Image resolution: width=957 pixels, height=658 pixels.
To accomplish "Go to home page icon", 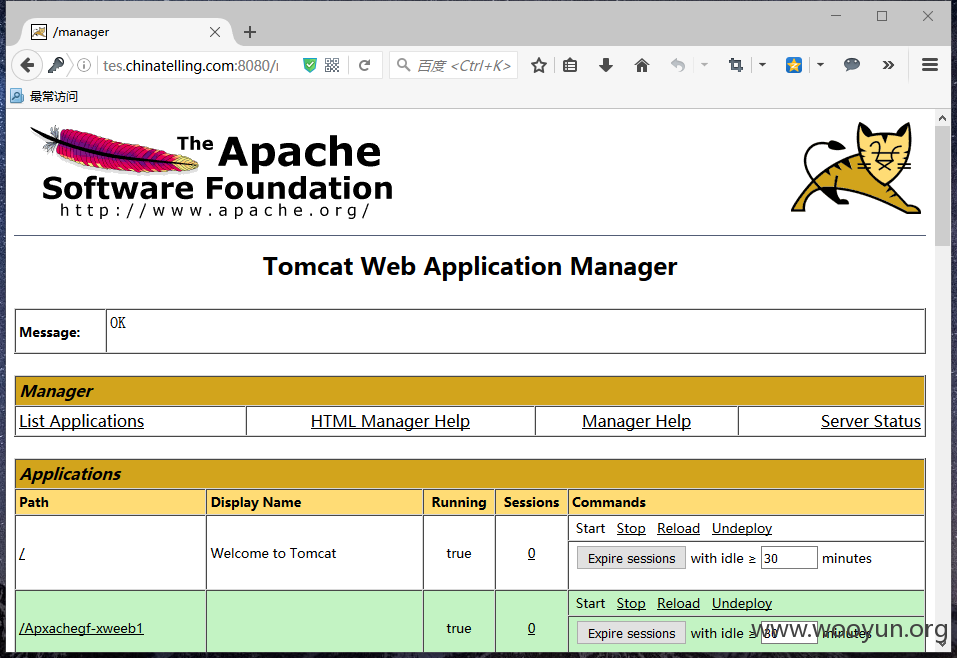I will pyautogui.click(x=641, y=65).
